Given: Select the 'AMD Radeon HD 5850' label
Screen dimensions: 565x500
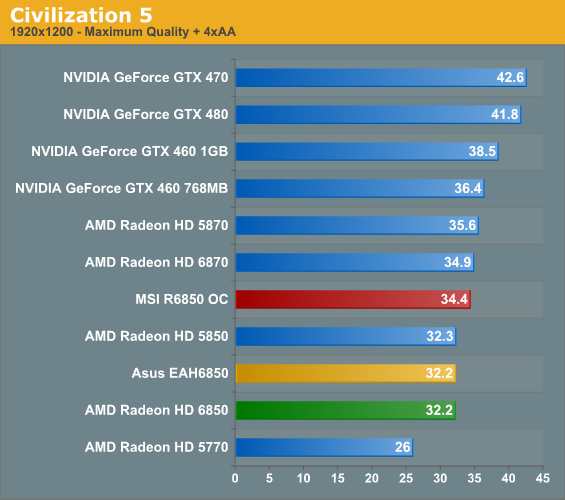Looking at the screenshot, I should click(156, 336).
